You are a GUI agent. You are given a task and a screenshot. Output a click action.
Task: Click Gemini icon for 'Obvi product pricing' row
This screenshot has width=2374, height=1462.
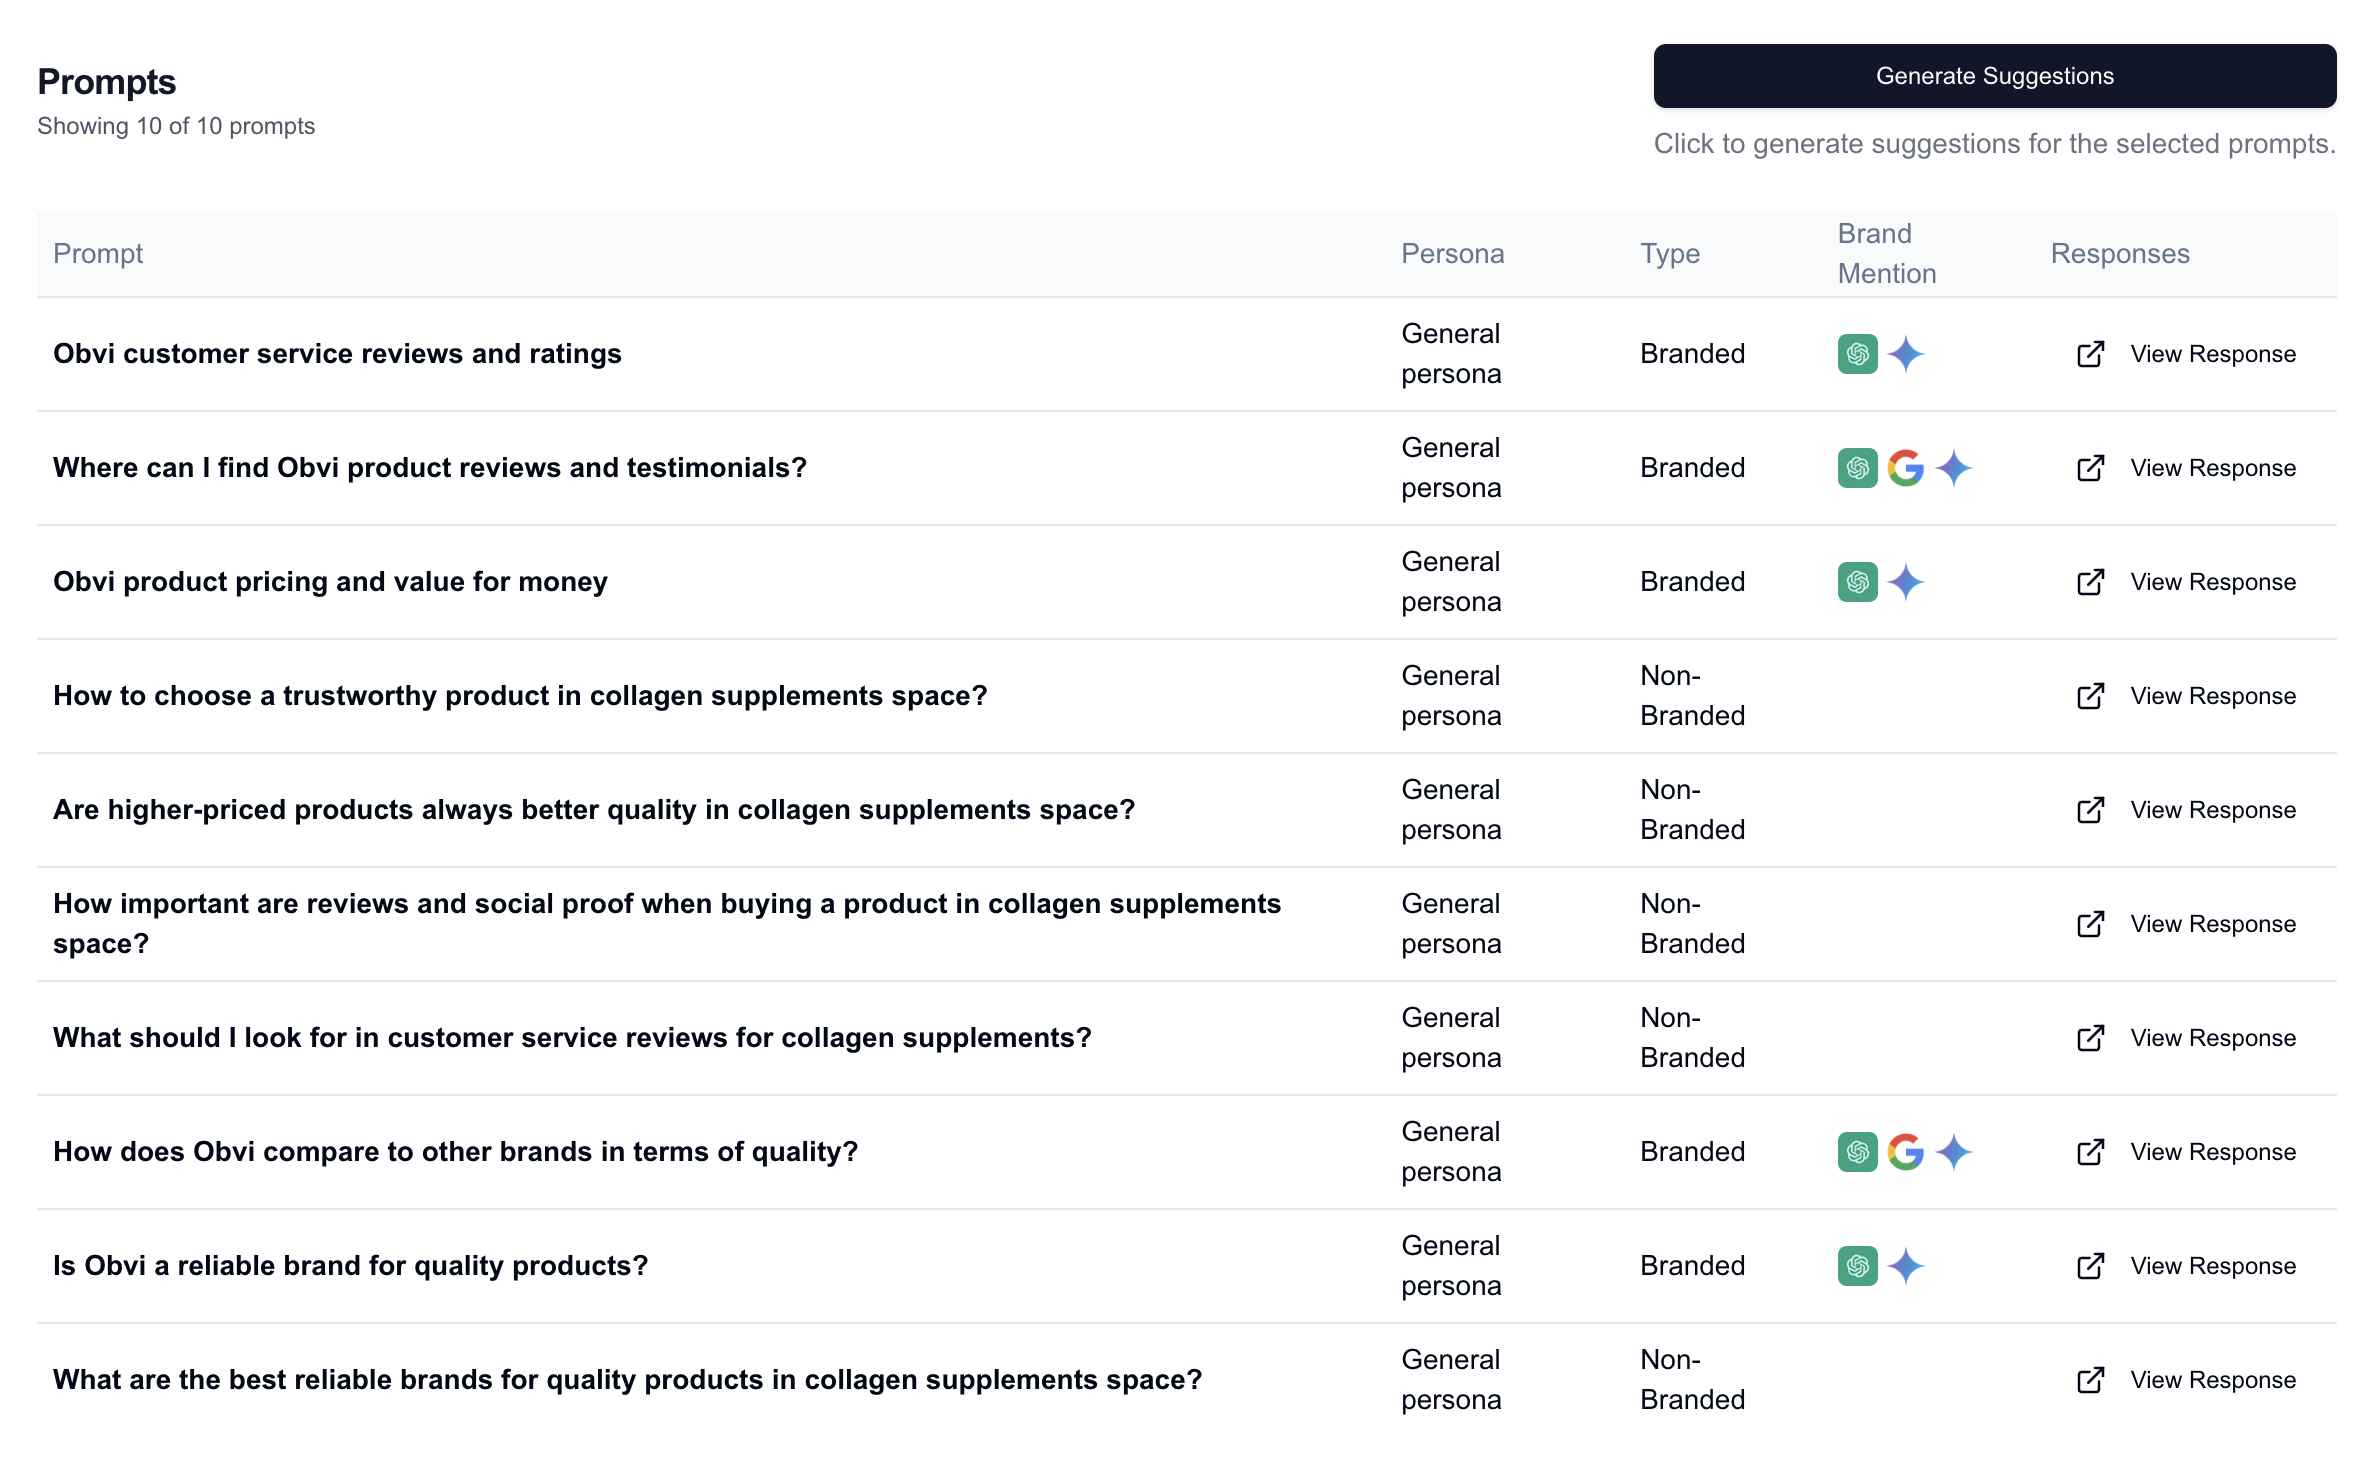coord(1906,582)
